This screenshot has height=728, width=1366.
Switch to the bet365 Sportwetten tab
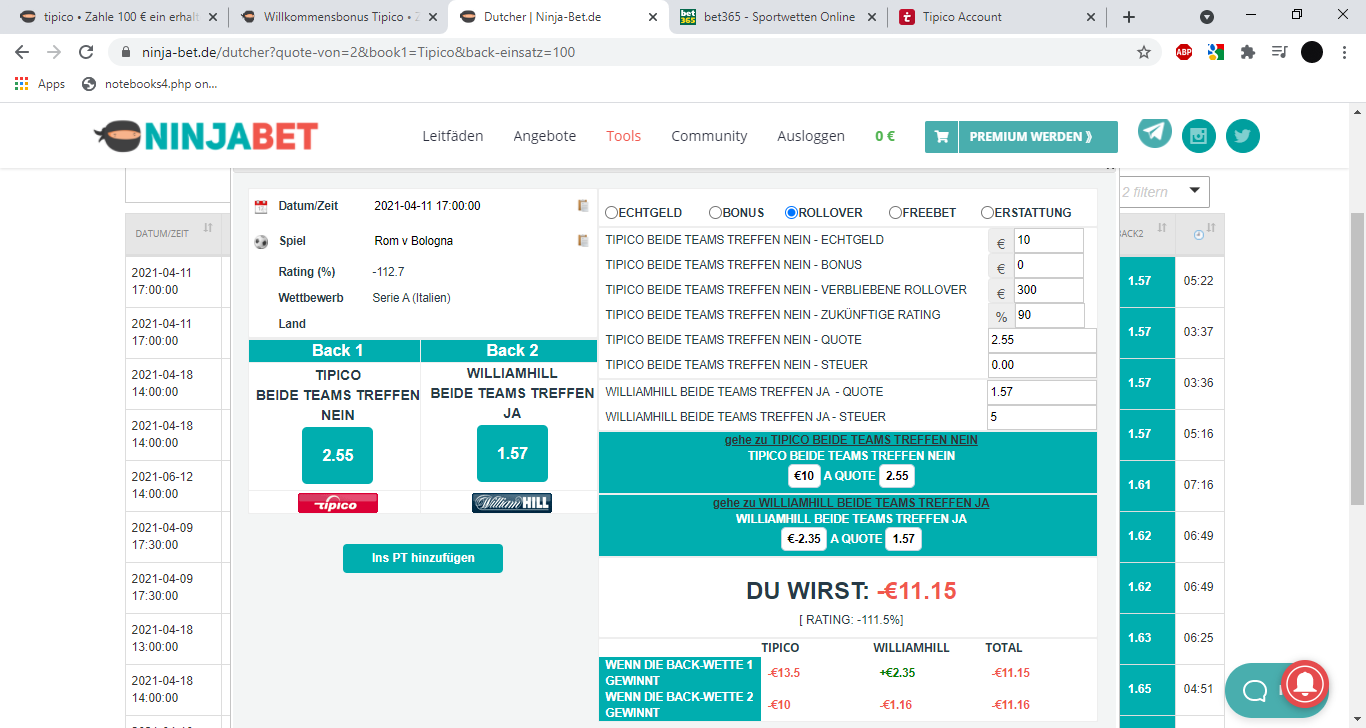(780, 17)
